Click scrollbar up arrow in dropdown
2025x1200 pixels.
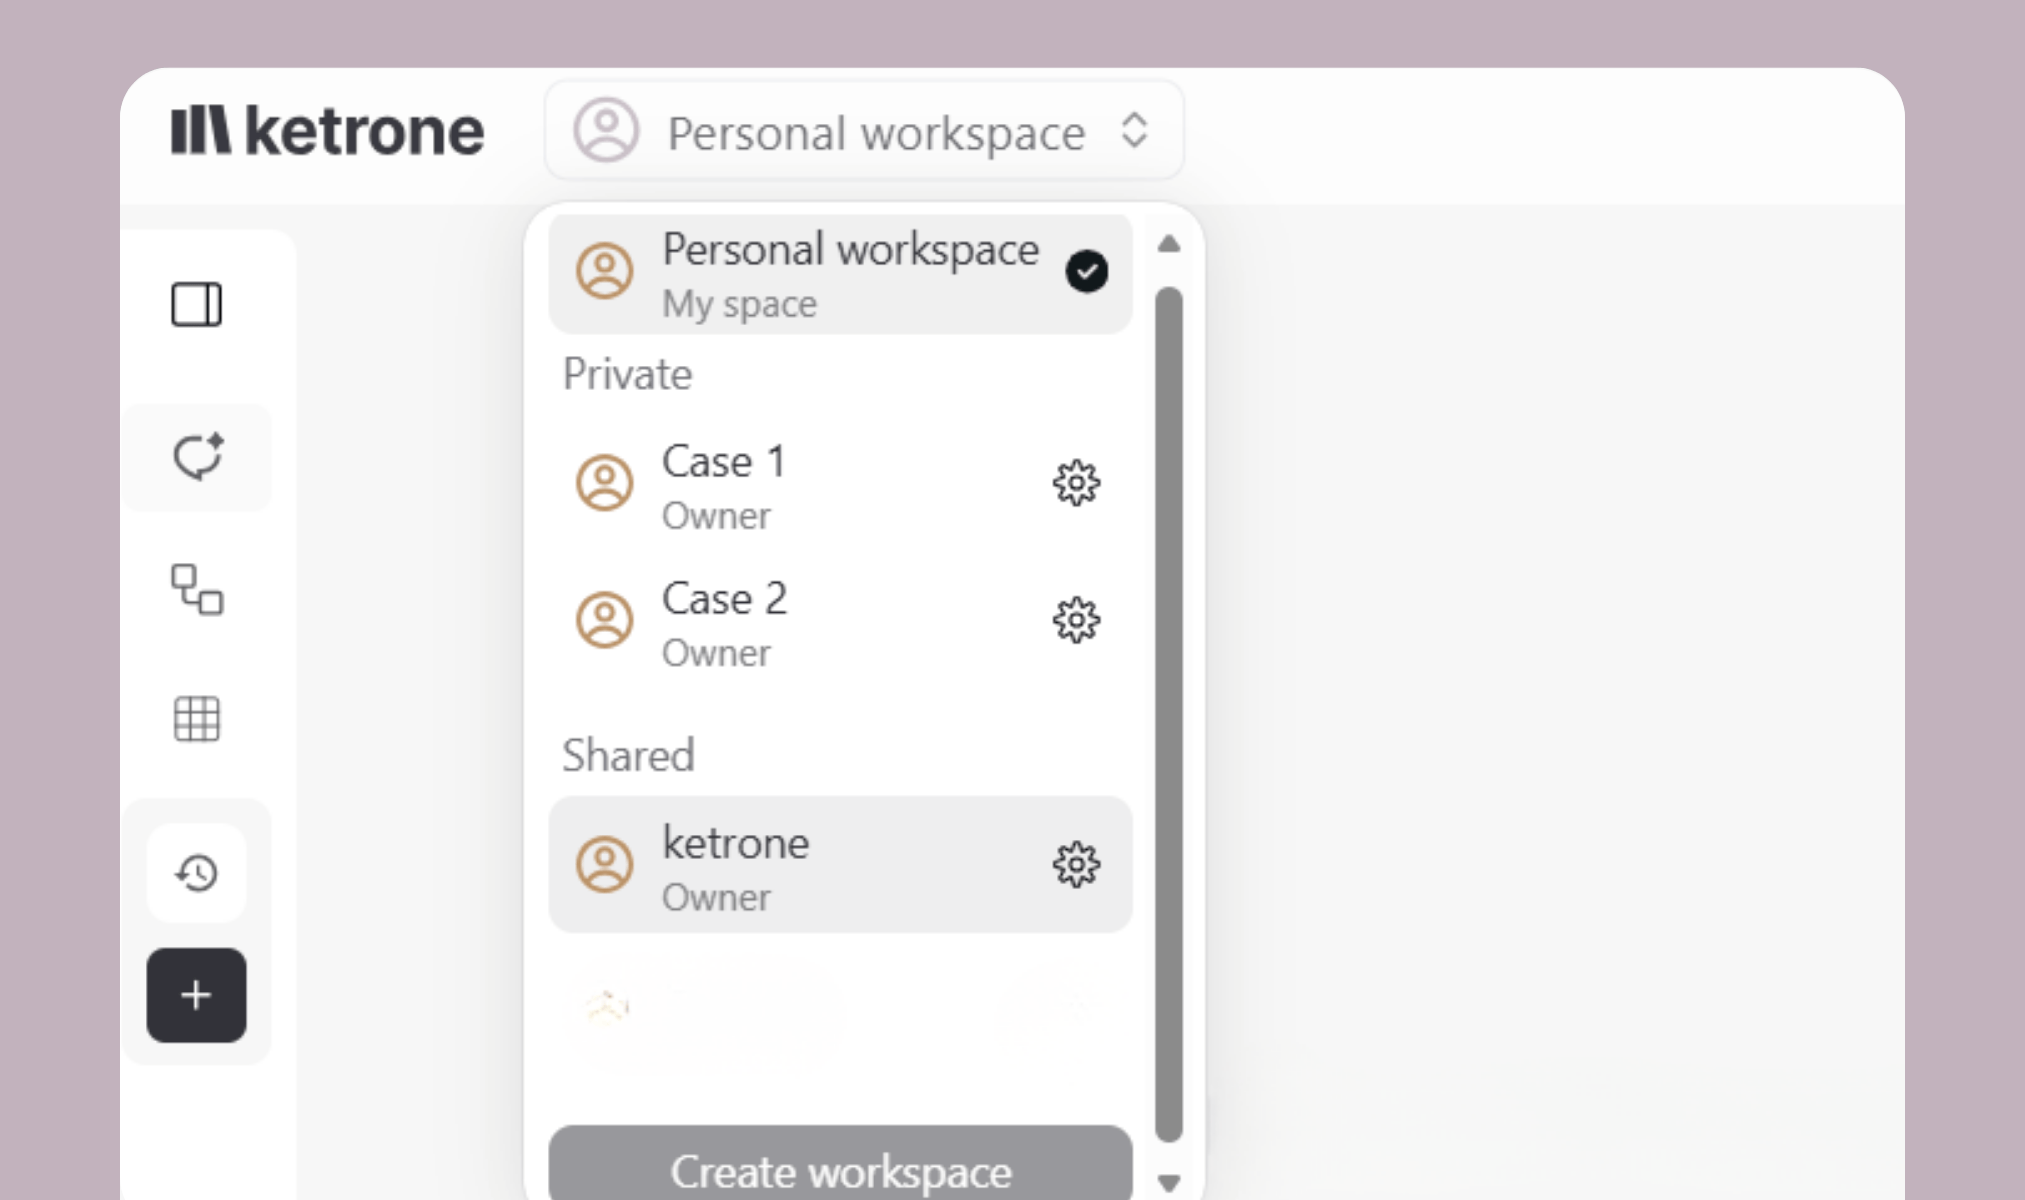click(1169, 244)
